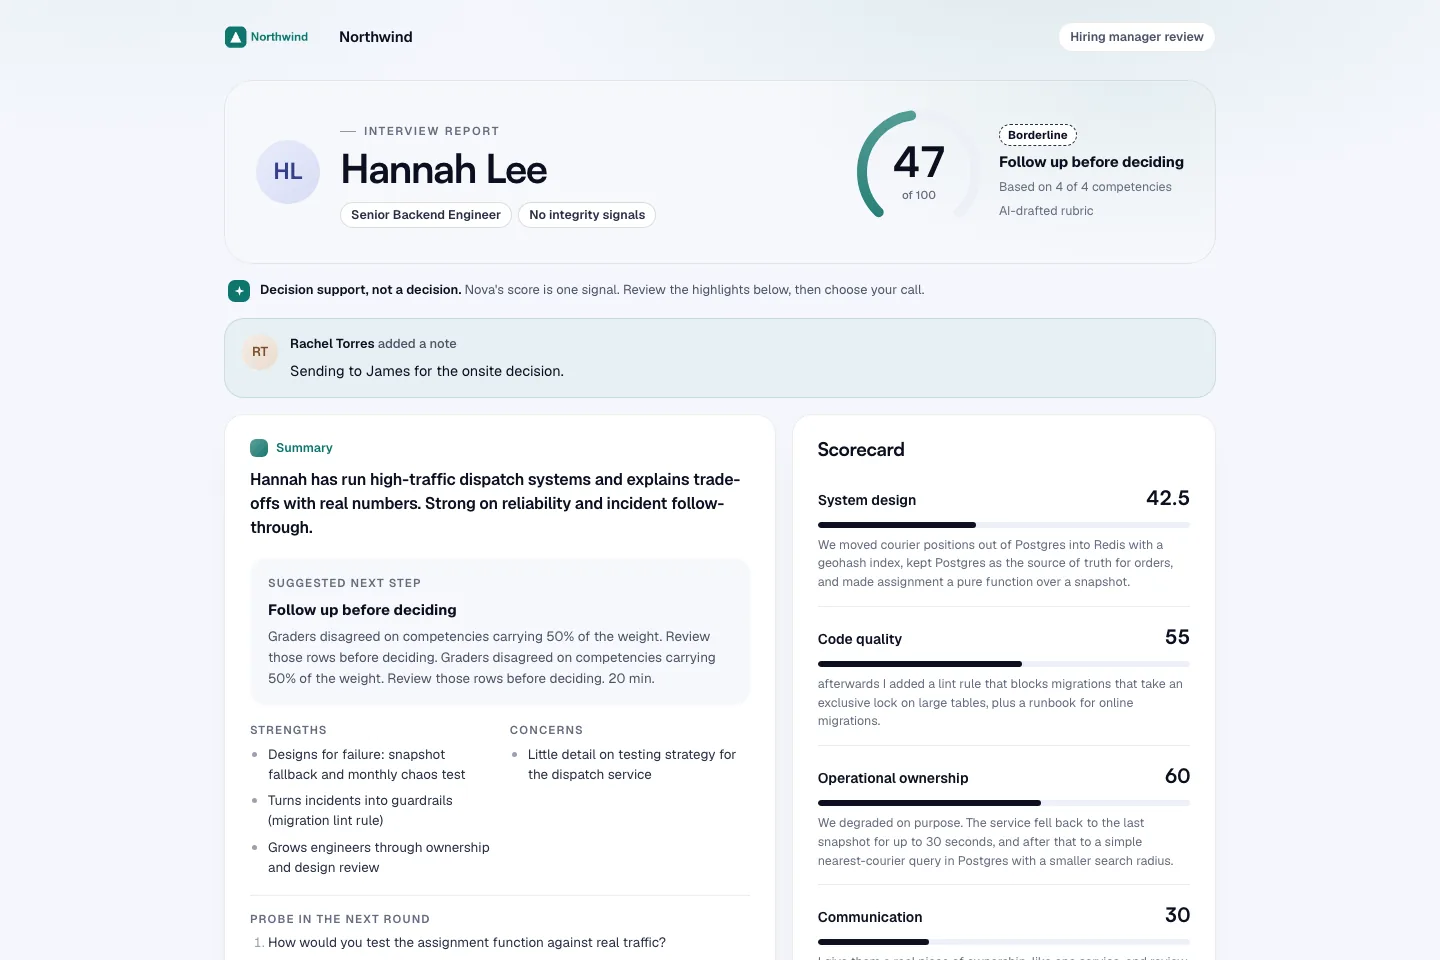Click the Operational ownership score bar
The height and width of the screenshot is (960, 1440).
click(x=1004, y=803)
